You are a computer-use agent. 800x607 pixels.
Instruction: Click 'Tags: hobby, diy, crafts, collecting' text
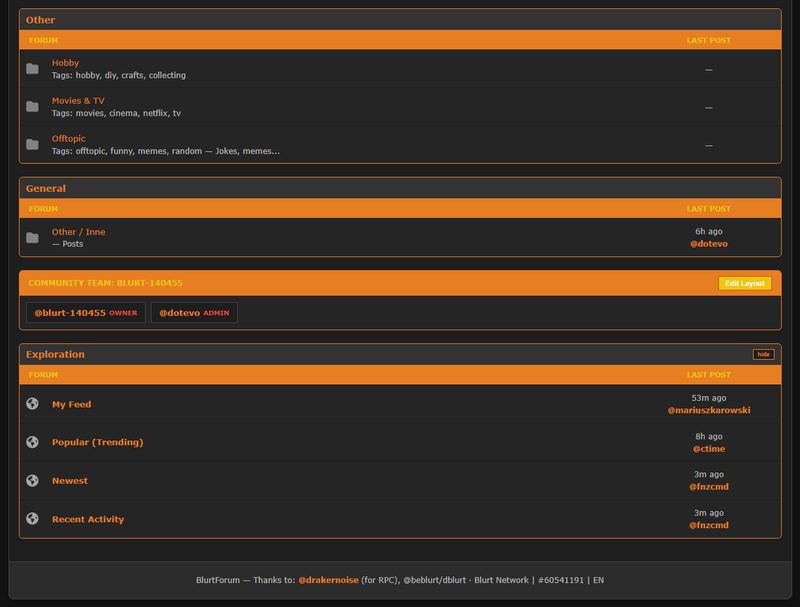point(118,75)
